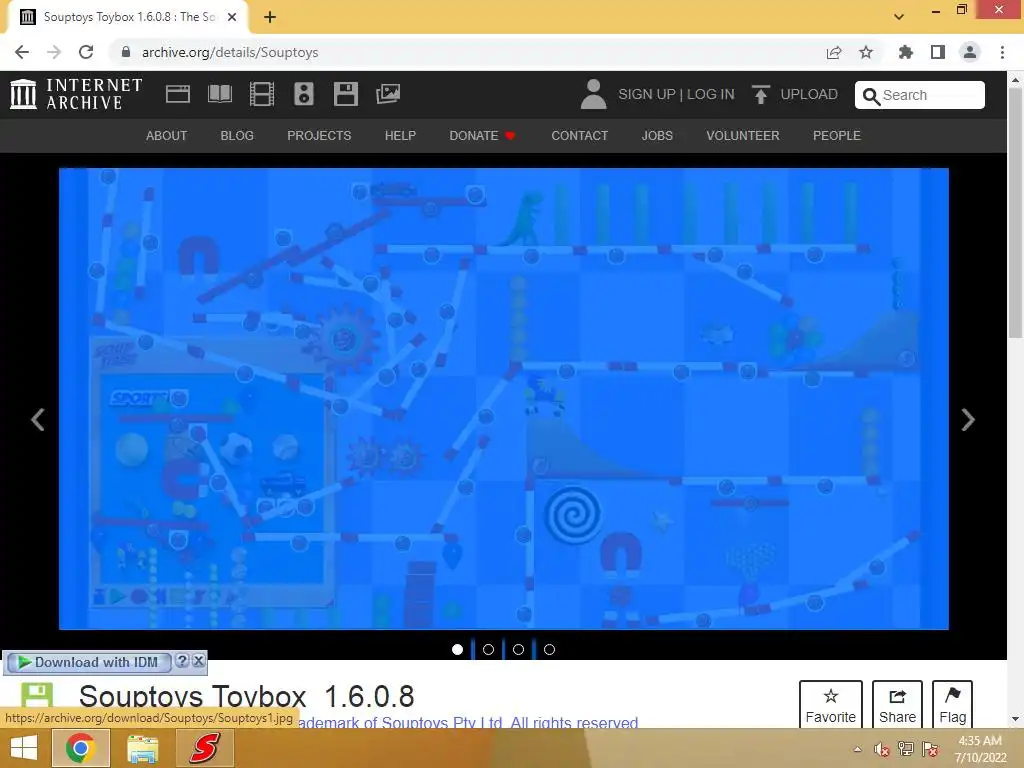Viewport: 1024px width, 768px height.
Task: Click the Flag button
Action: point(952,704)
